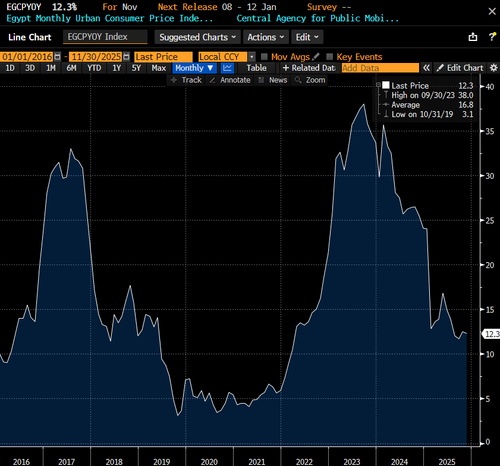This screenshot has height=466, width=500.
Task: Open the Edit dropdown menu
Action: [x=307, y=37]
